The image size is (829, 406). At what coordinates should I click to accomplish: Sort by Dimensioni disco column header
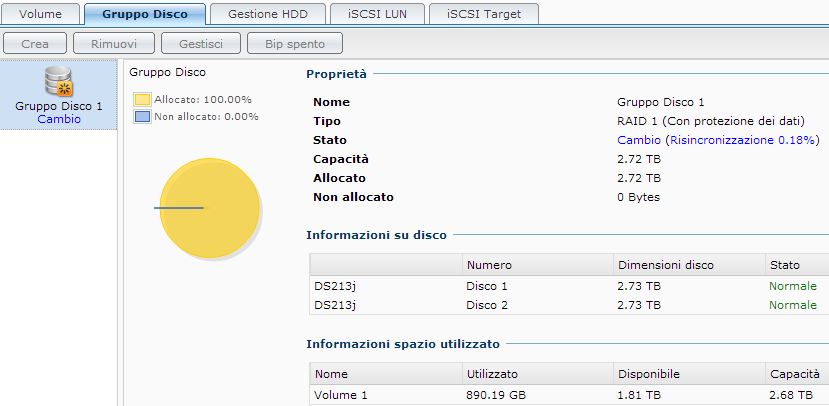pyautogui.click(x=665, y=265)
